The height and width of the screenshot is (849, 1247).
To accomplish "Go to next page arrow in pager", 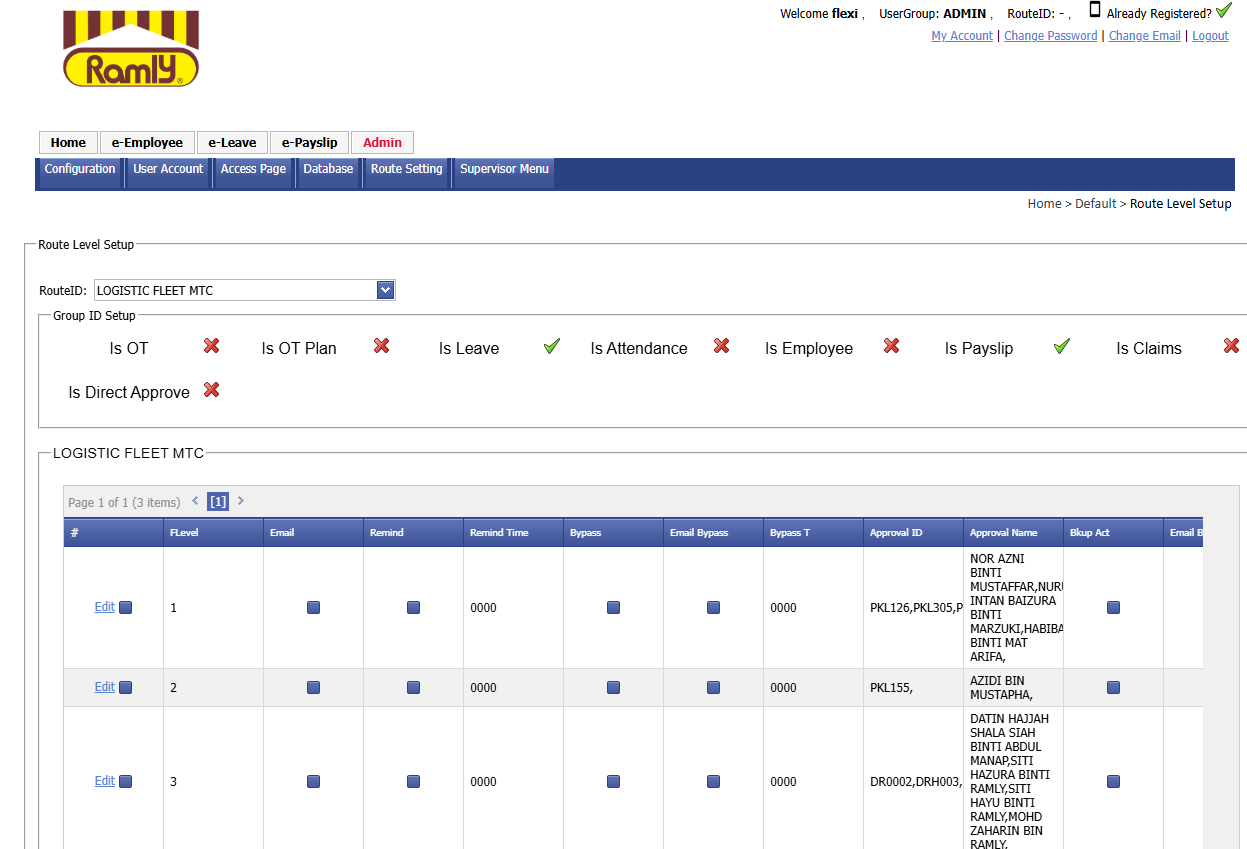I will point(241,501).
